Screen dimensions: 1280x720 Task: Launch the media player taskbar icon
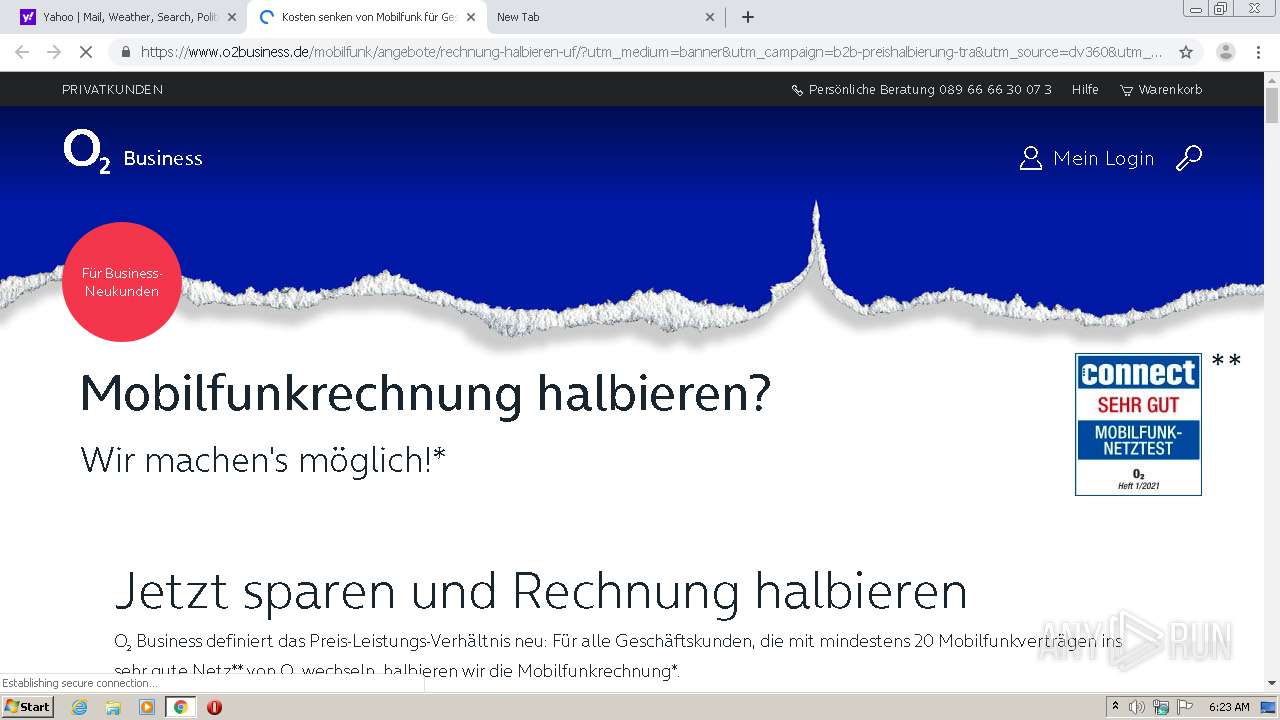[x=147, y=707]
